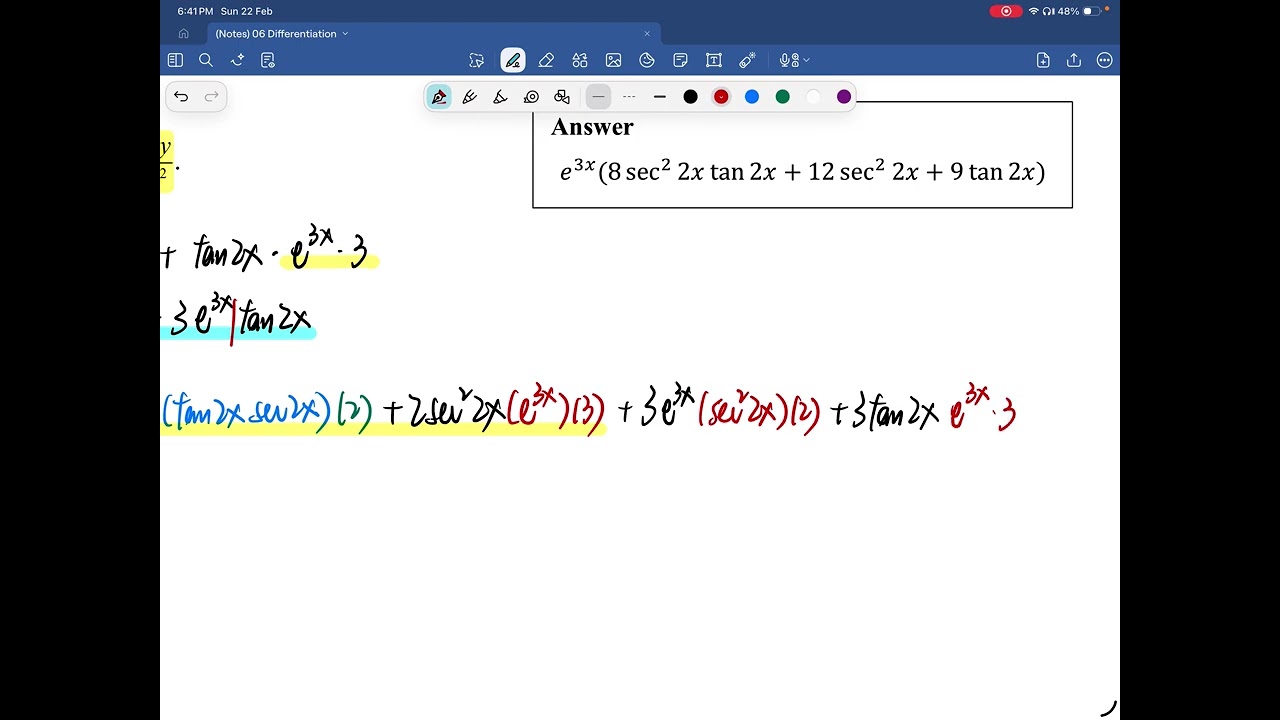Select the thick stroke width
Viewport: 1280px width, 720px height.
tap(660, 97)
